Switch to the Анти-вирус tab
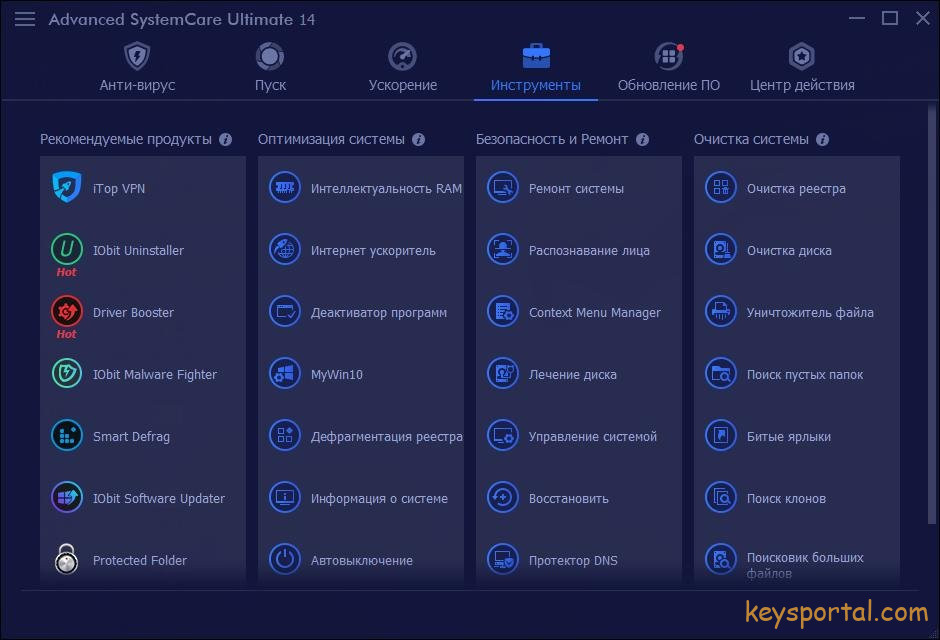 click(137, 68)
